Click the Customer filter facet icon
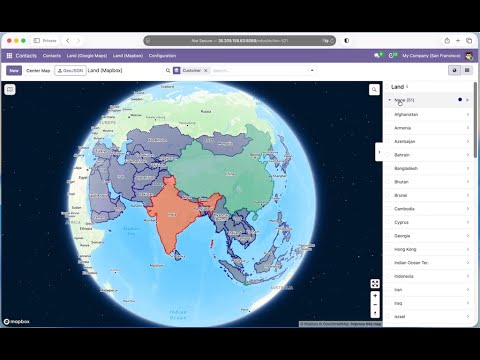The width and height of the screenshot is (480, 360). (177, 70)
